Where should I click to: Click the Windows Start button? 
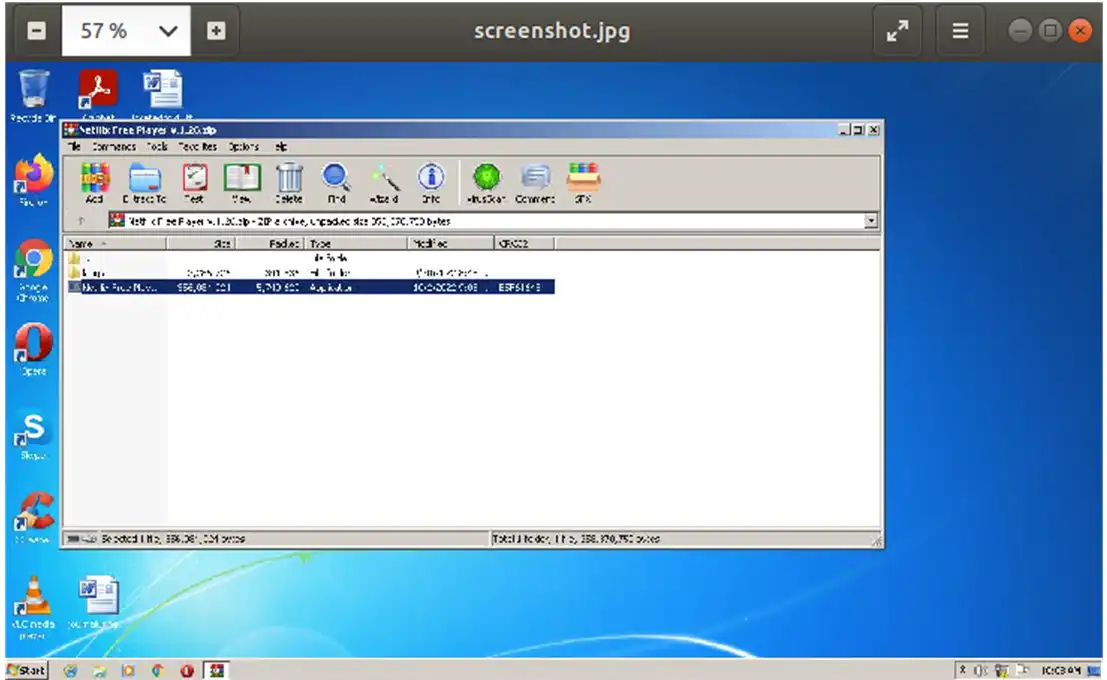point(27,670)
